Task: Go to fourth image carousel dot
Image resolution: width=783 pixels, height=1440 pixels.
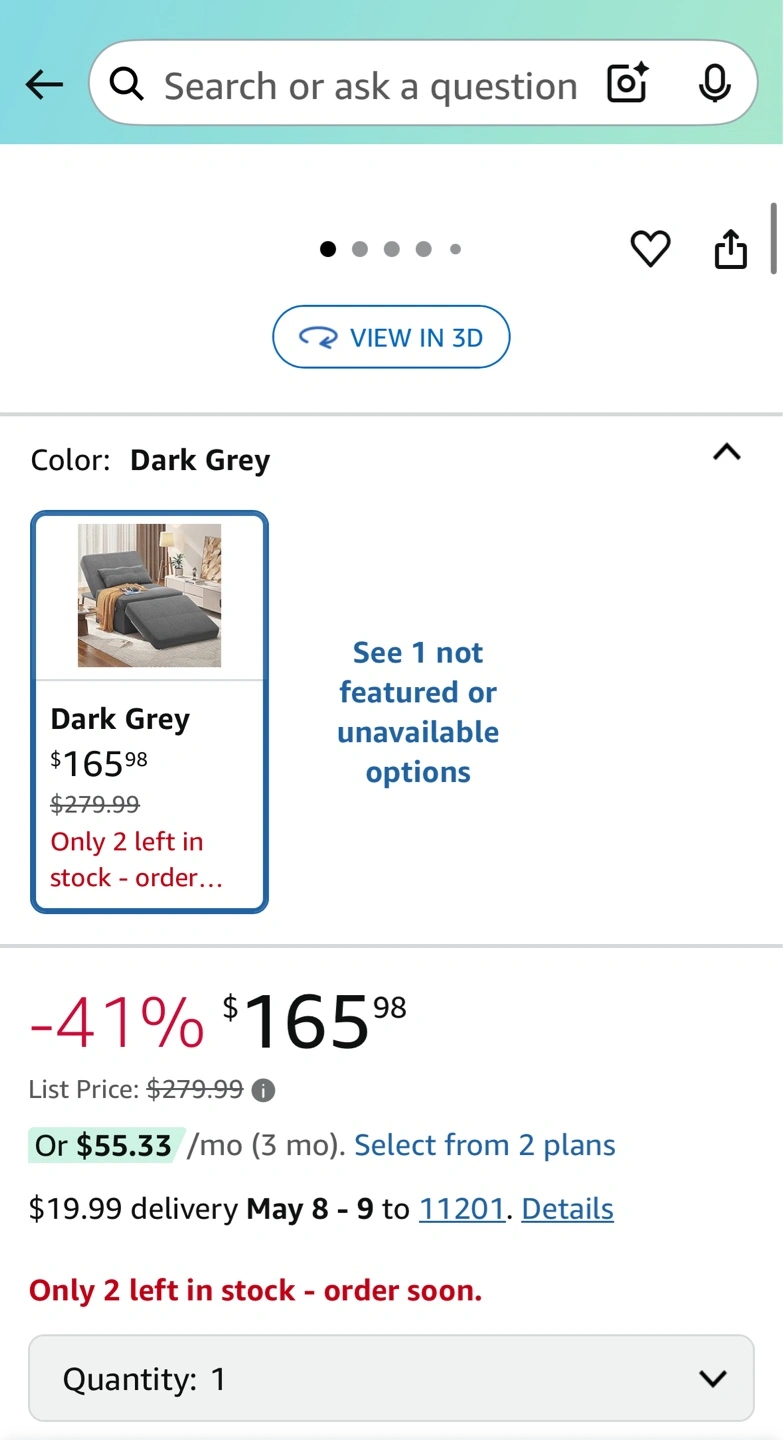Action: click(424, 249)
